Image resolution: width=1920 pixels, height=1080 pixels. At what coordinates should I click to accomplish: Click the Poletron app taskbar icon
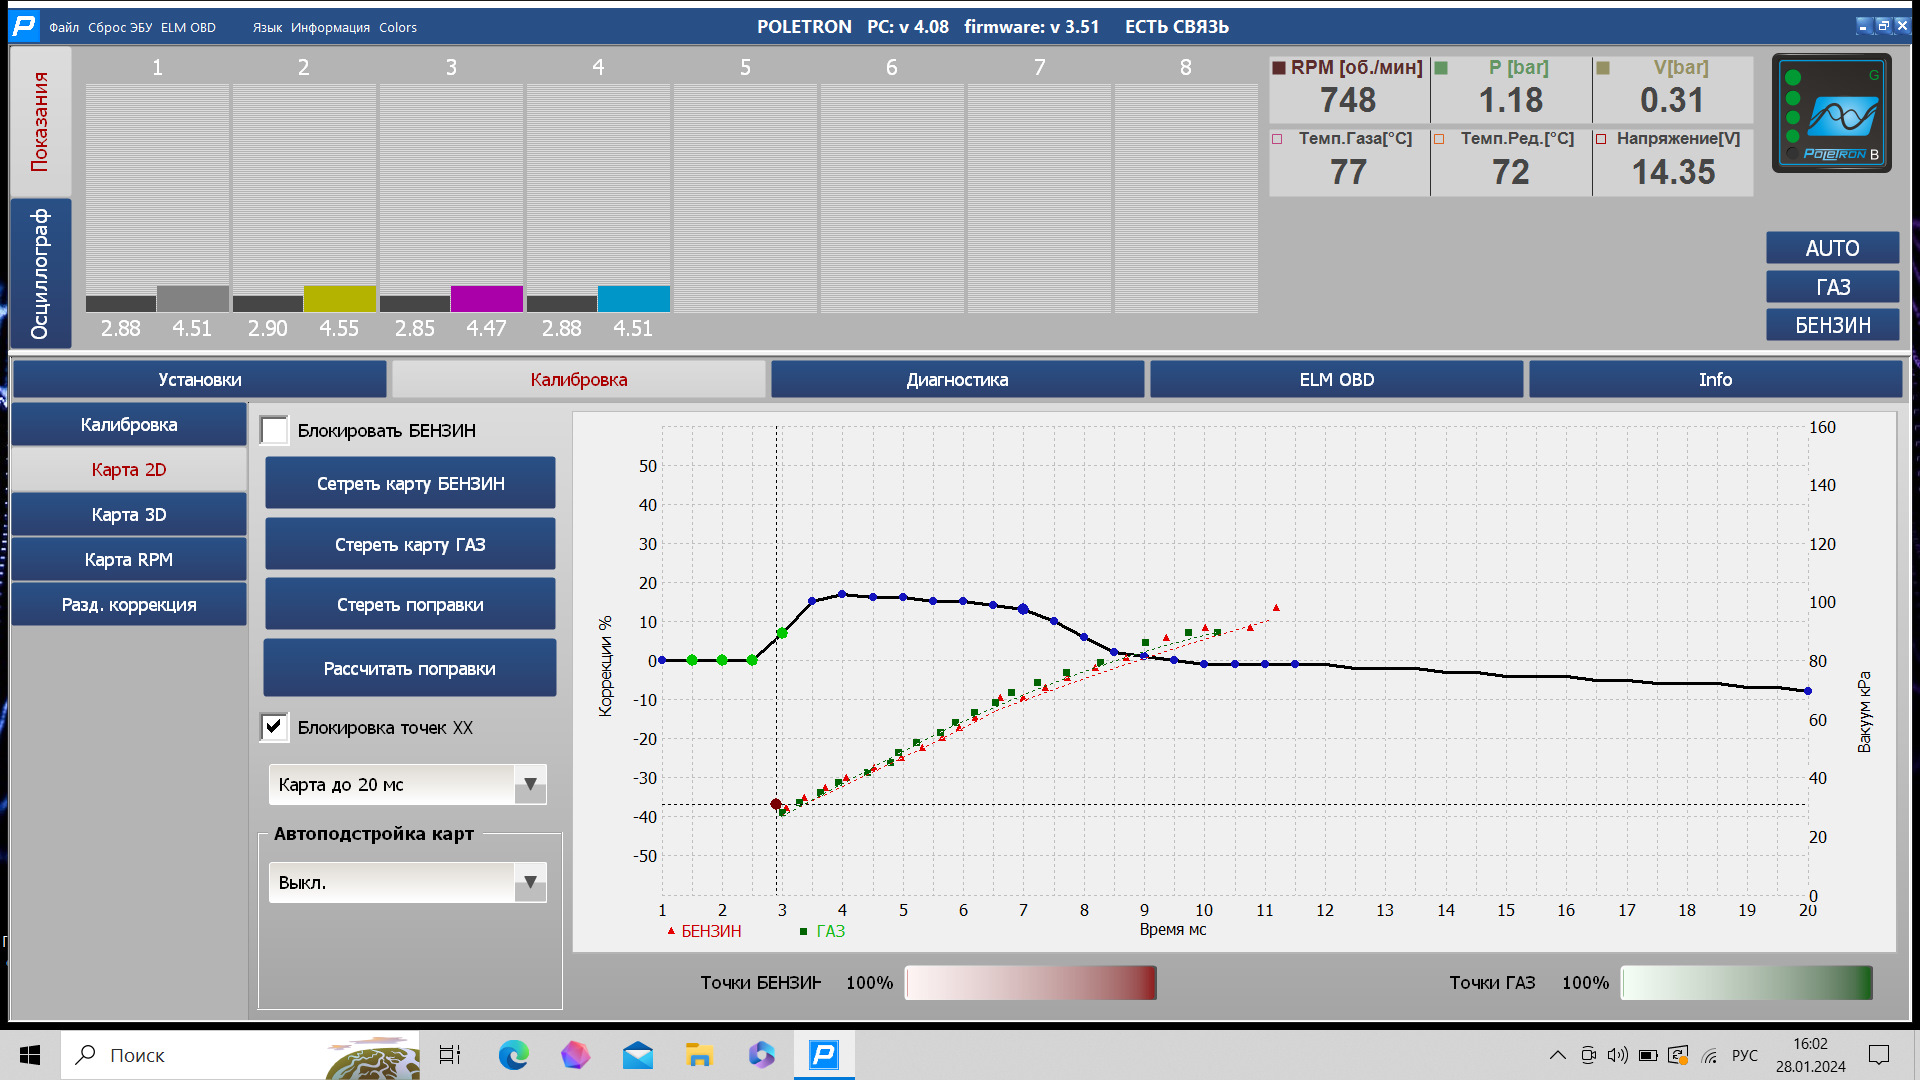coord(824,1055)
